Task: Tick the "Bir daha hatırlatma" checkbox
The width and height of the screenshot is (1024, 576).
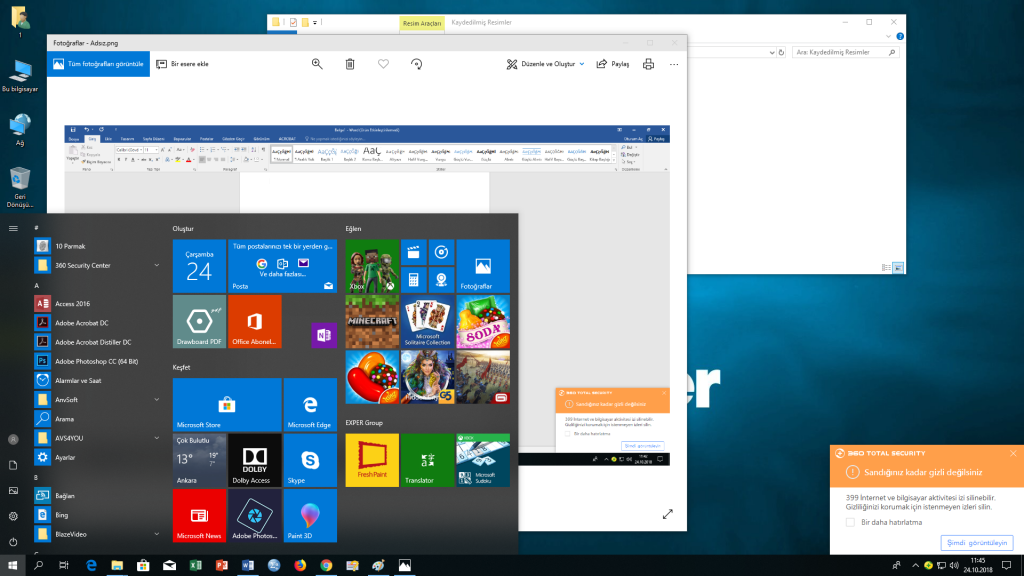Action: point(851,522)
